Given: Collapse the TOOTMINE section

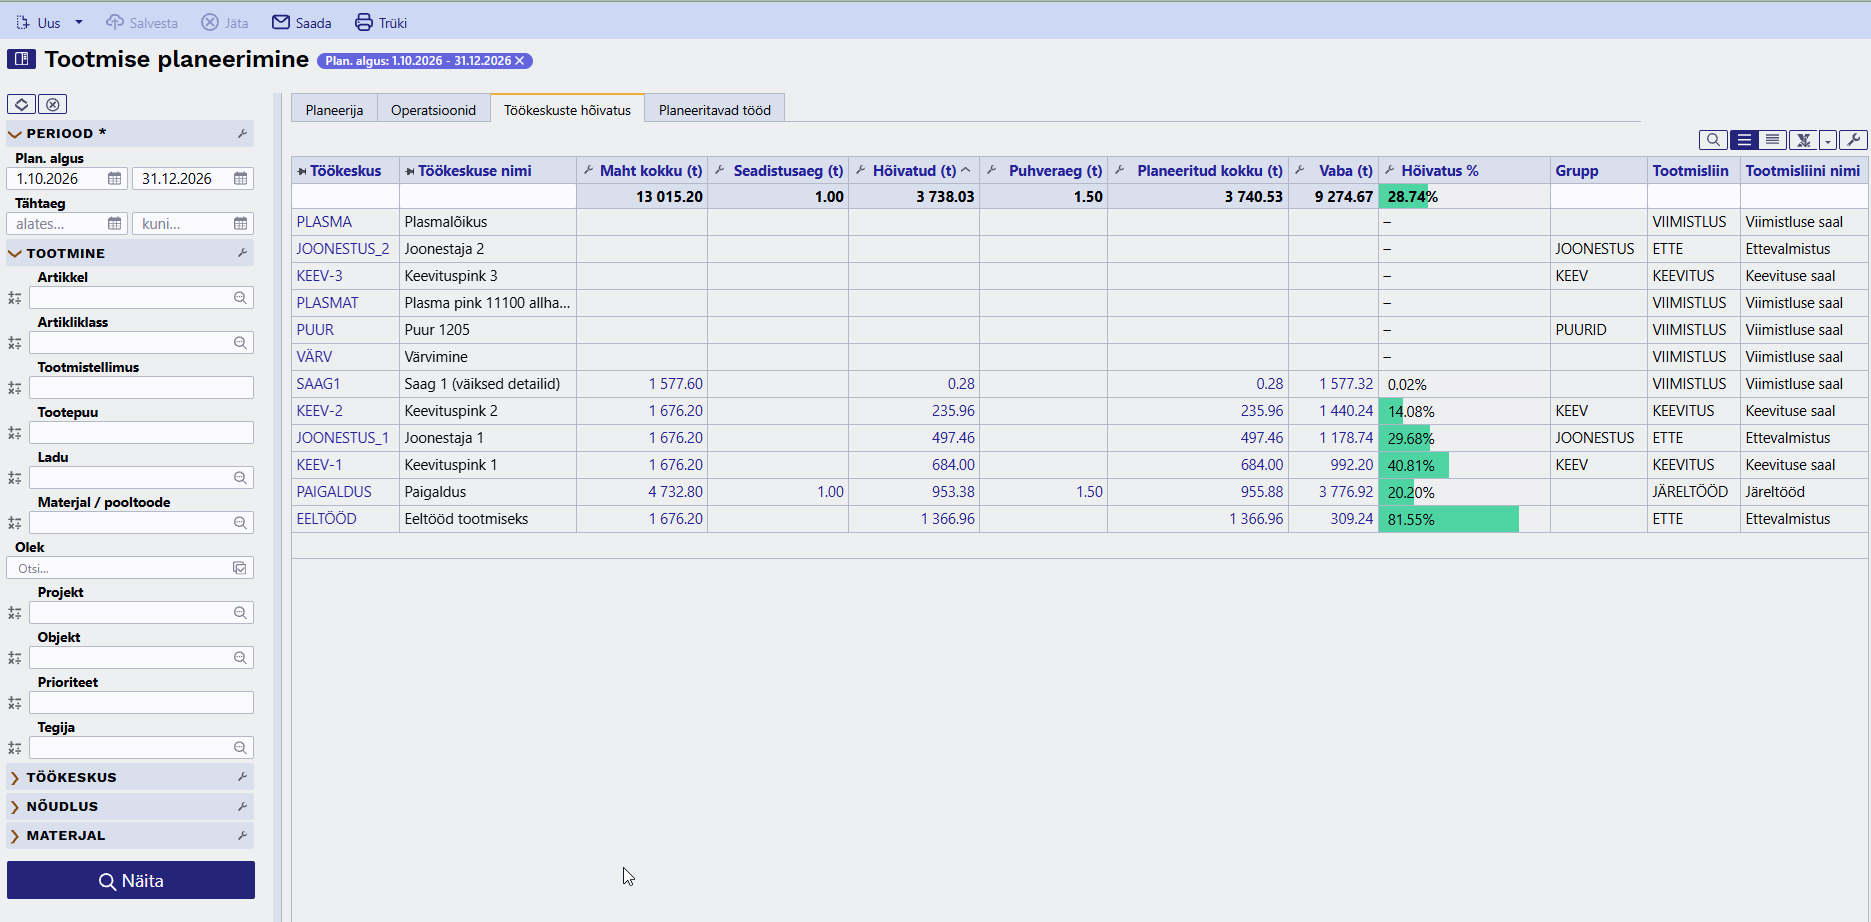Looking at the screenshot, I should click(x=15, y=254).
